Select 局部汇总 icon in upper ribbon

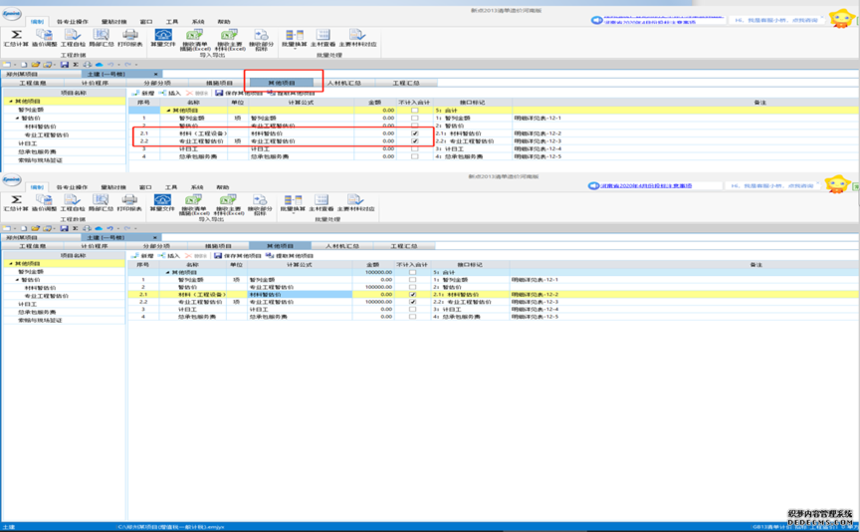pyautogui.click(x=101, y=36)
